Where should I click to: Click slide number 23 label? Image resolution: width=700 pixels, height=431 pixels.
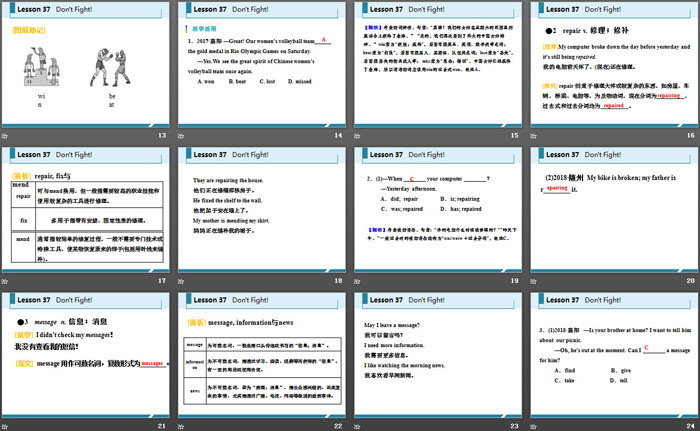coord(515,426)
